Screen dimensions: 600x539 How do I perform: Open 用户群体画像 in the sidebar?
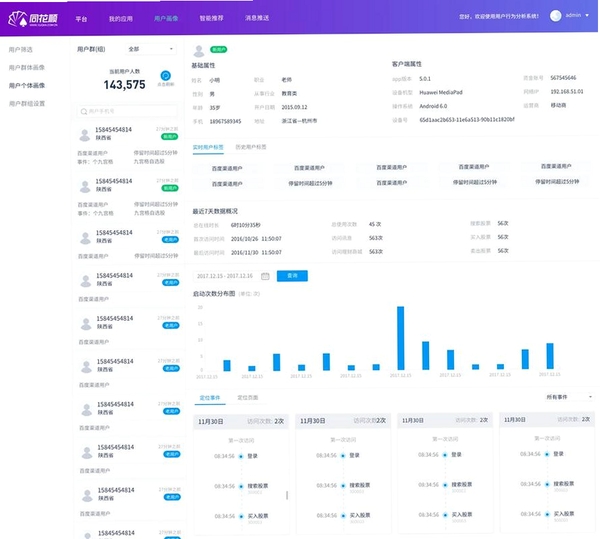27,68
